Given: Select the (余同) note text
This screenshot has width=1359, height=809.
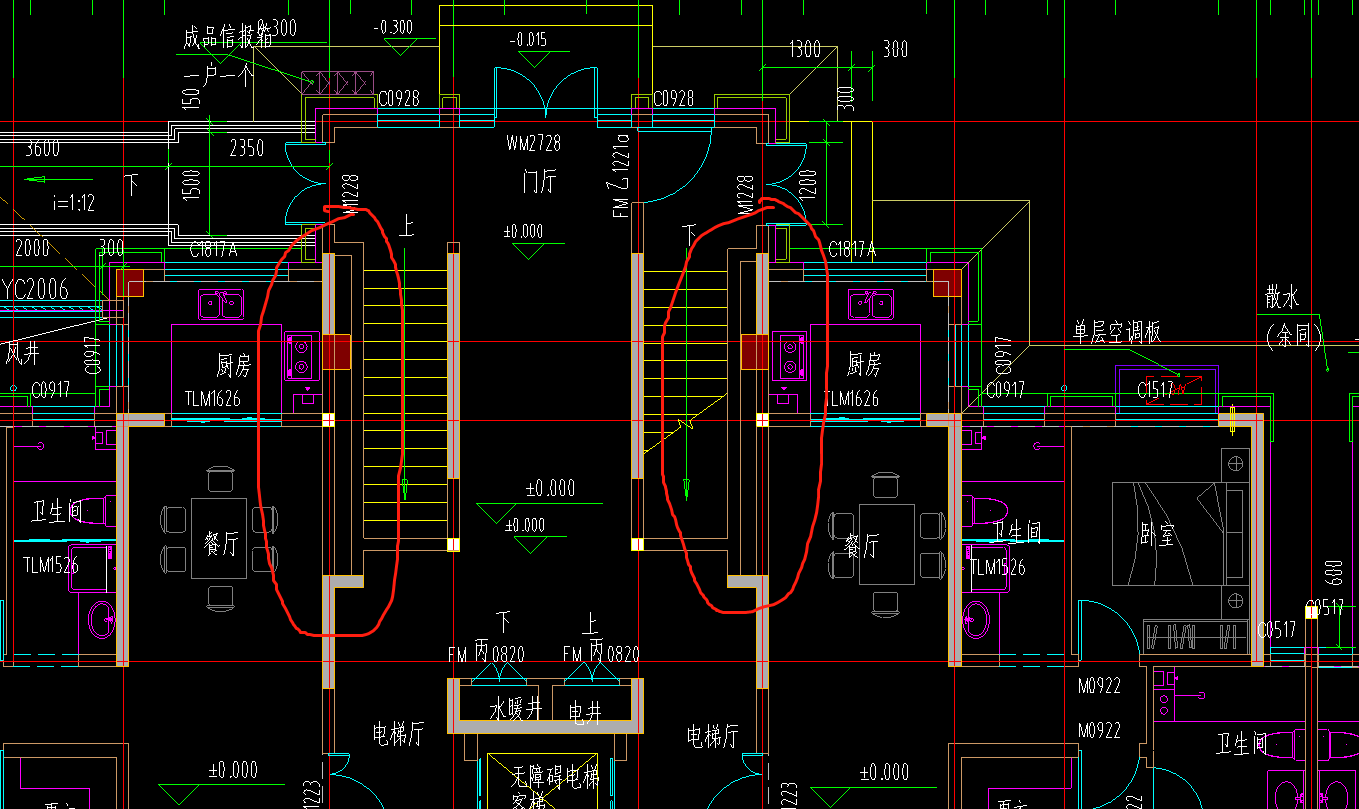Looking at the screenshot, I should tap(1296, 335).
